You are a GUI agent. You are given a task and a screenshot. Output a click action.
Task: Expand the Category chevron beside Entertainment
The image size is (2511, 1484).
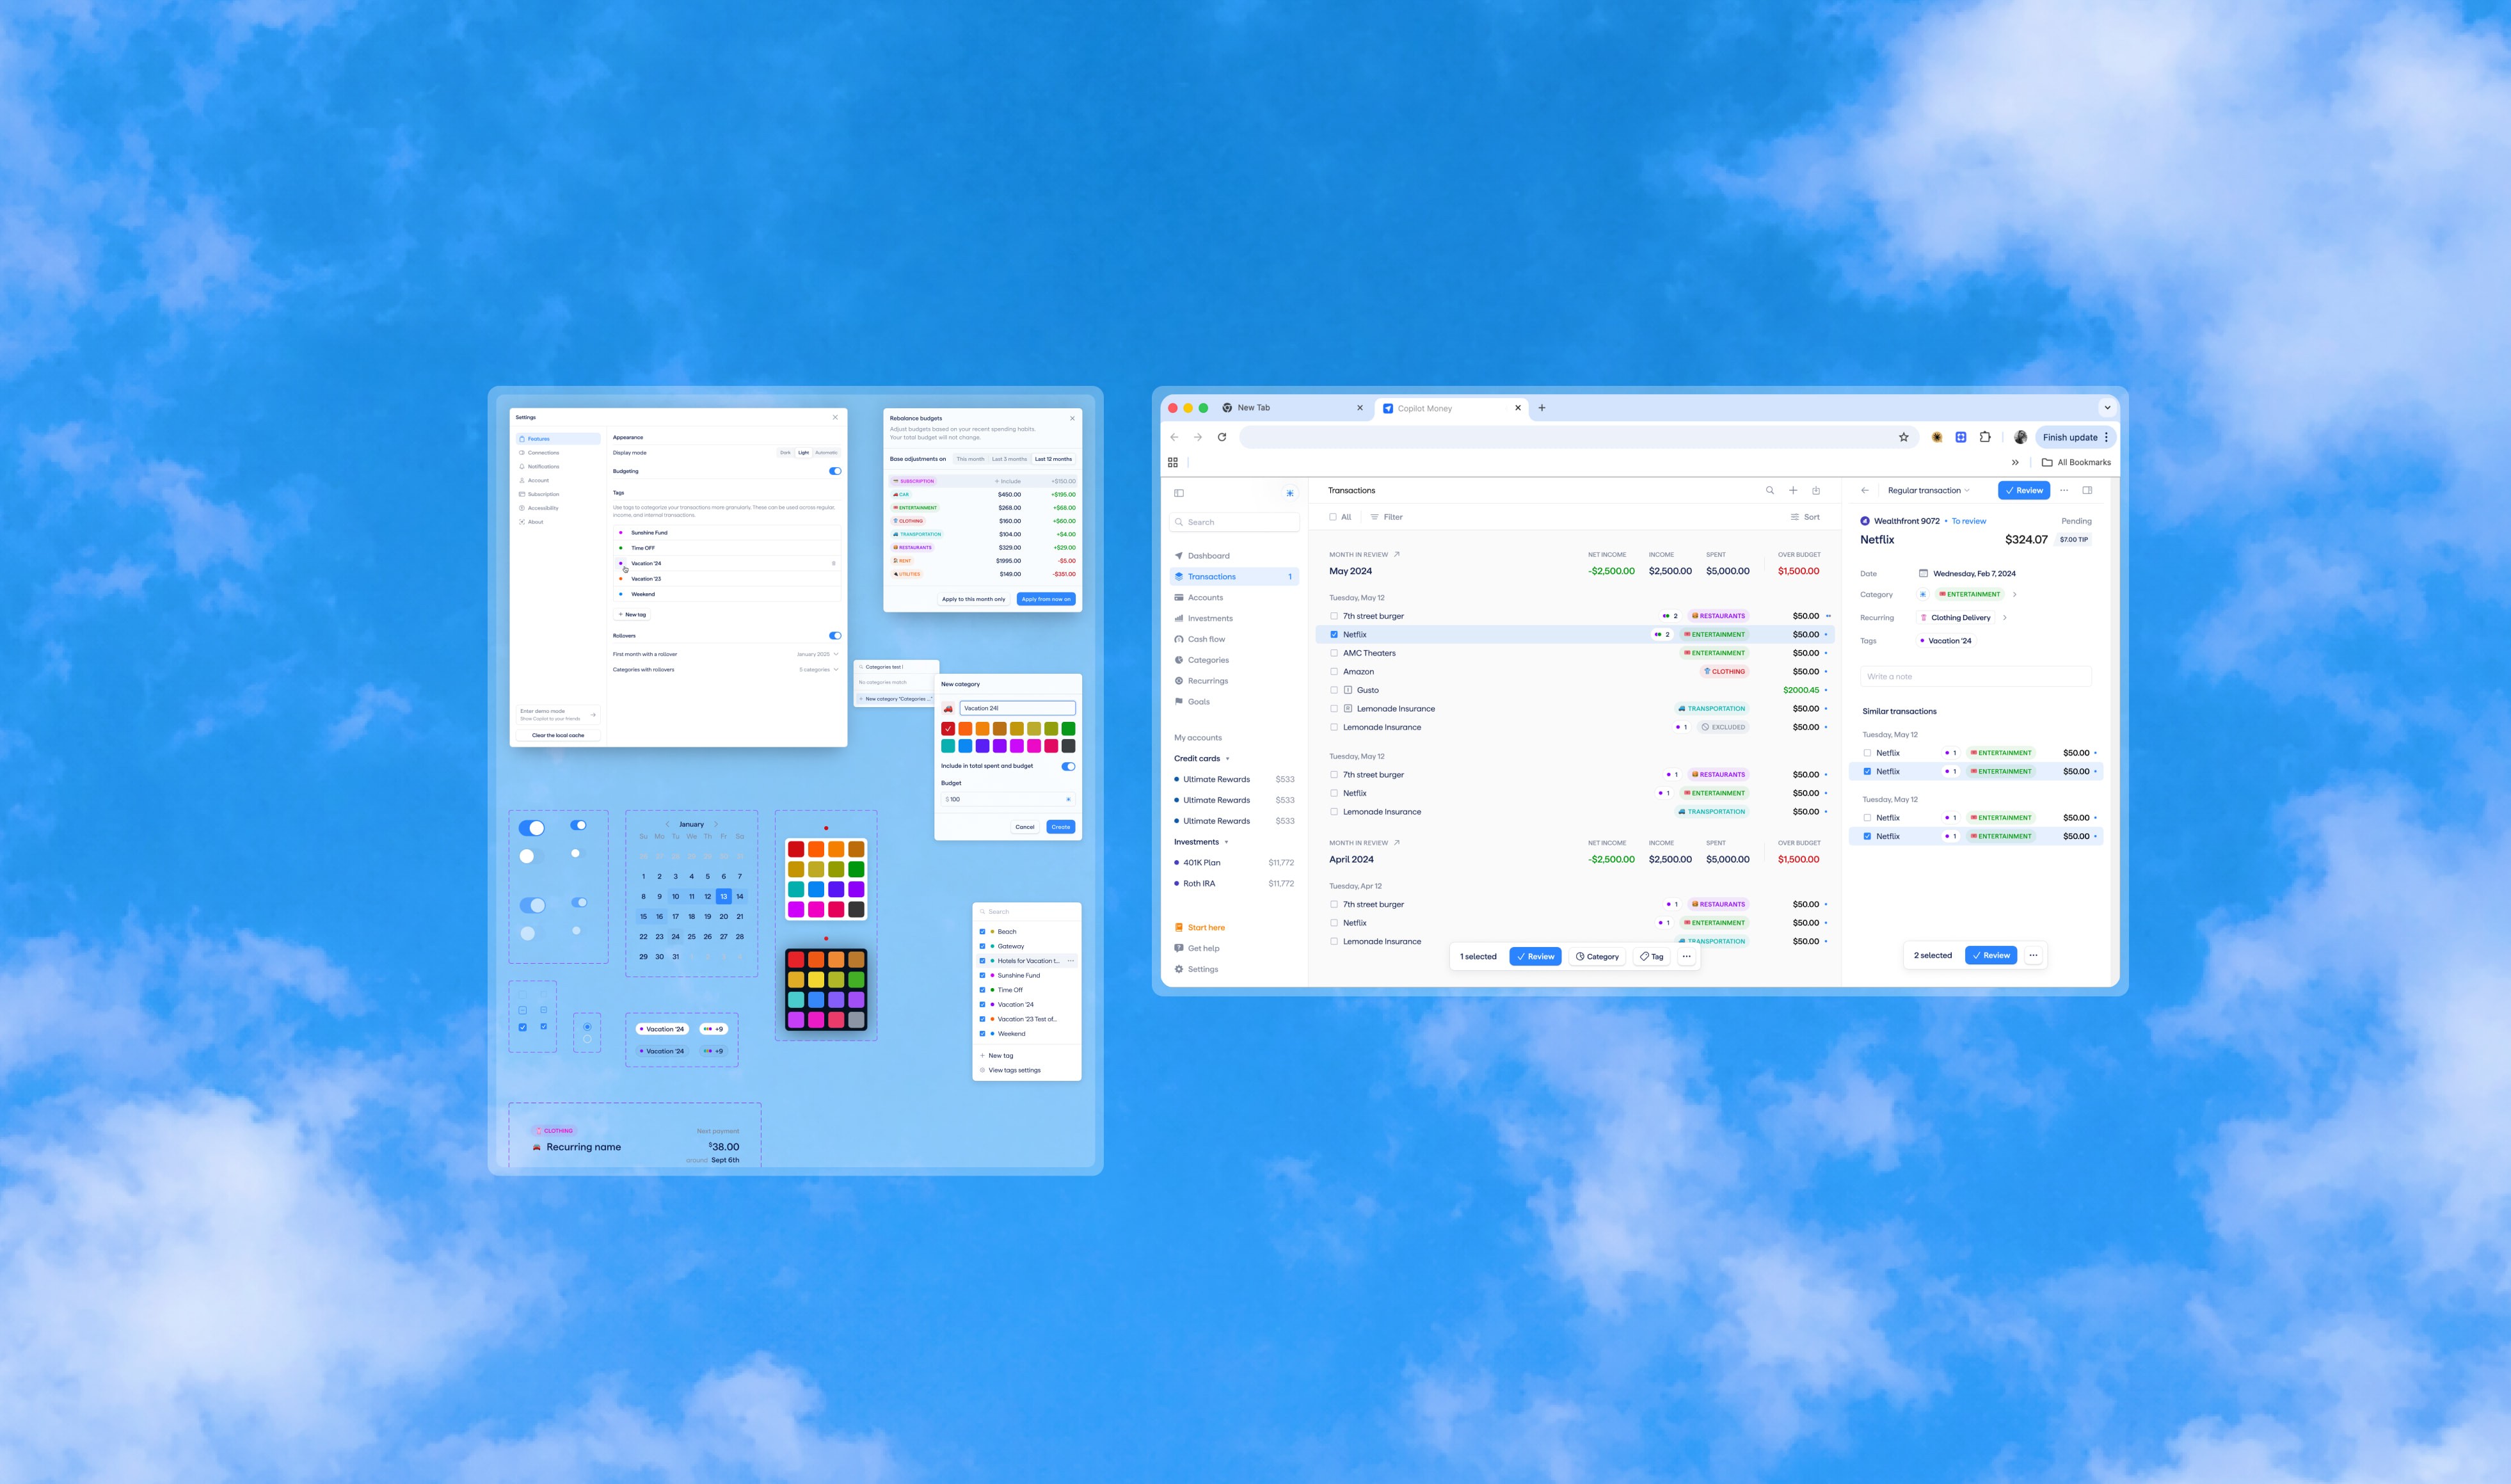coord(2014,594)
